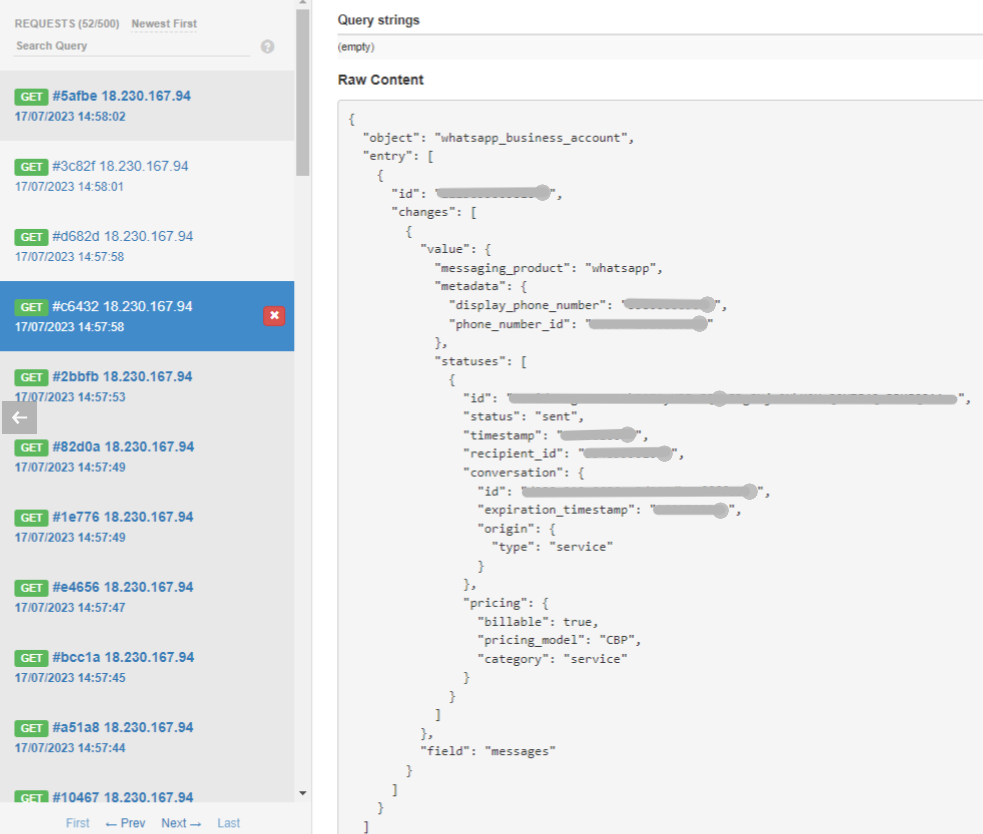
Task: Click the Prev pagination control
Action: [125, 822]
